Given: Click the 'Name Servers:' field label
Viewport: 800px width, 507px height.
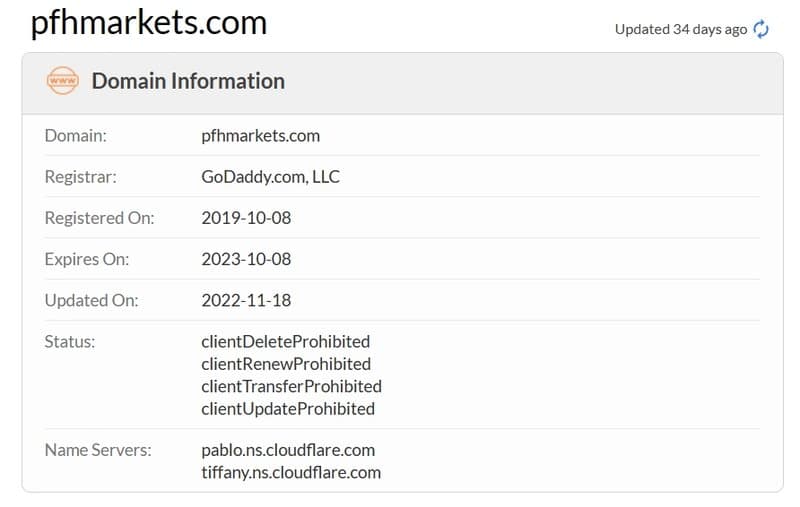Looking at the screenshot, I should [98, 450].
